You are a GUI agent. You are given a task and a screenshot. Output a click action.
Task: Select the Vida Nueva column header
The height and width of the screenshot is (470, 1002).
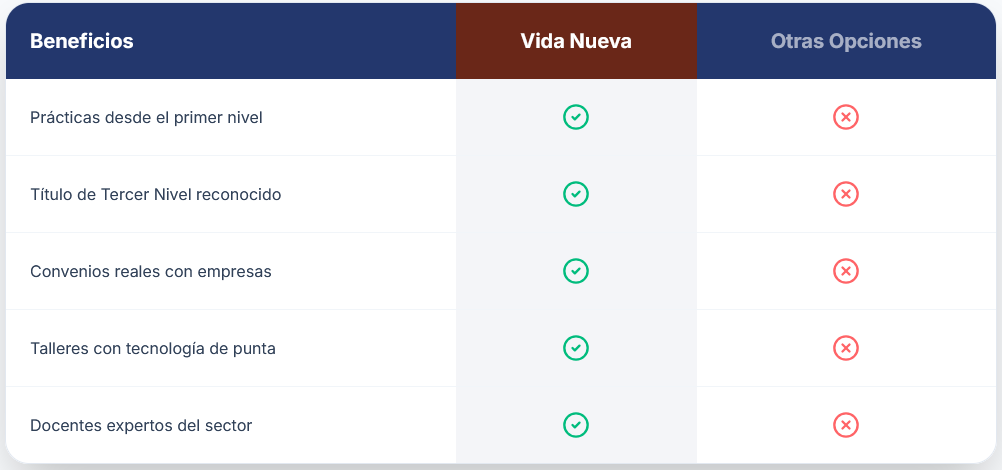click(576, 41)
